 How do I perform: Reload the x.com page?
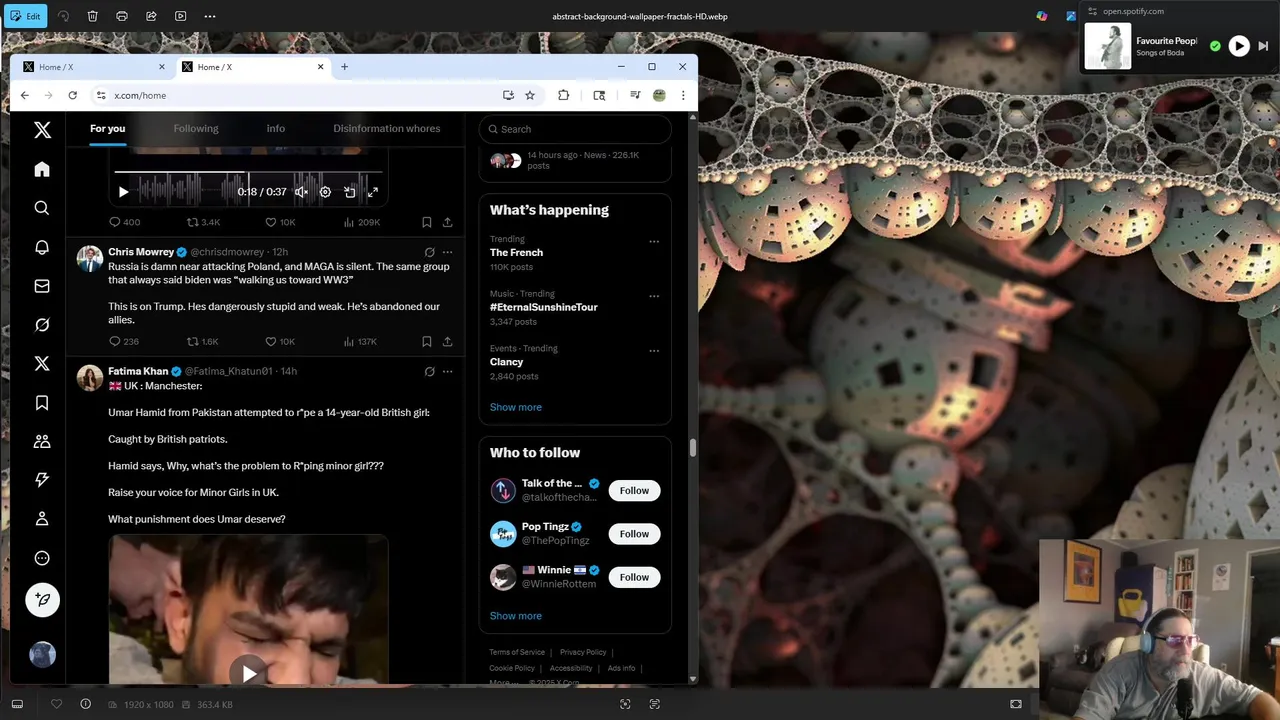(72, 95)
